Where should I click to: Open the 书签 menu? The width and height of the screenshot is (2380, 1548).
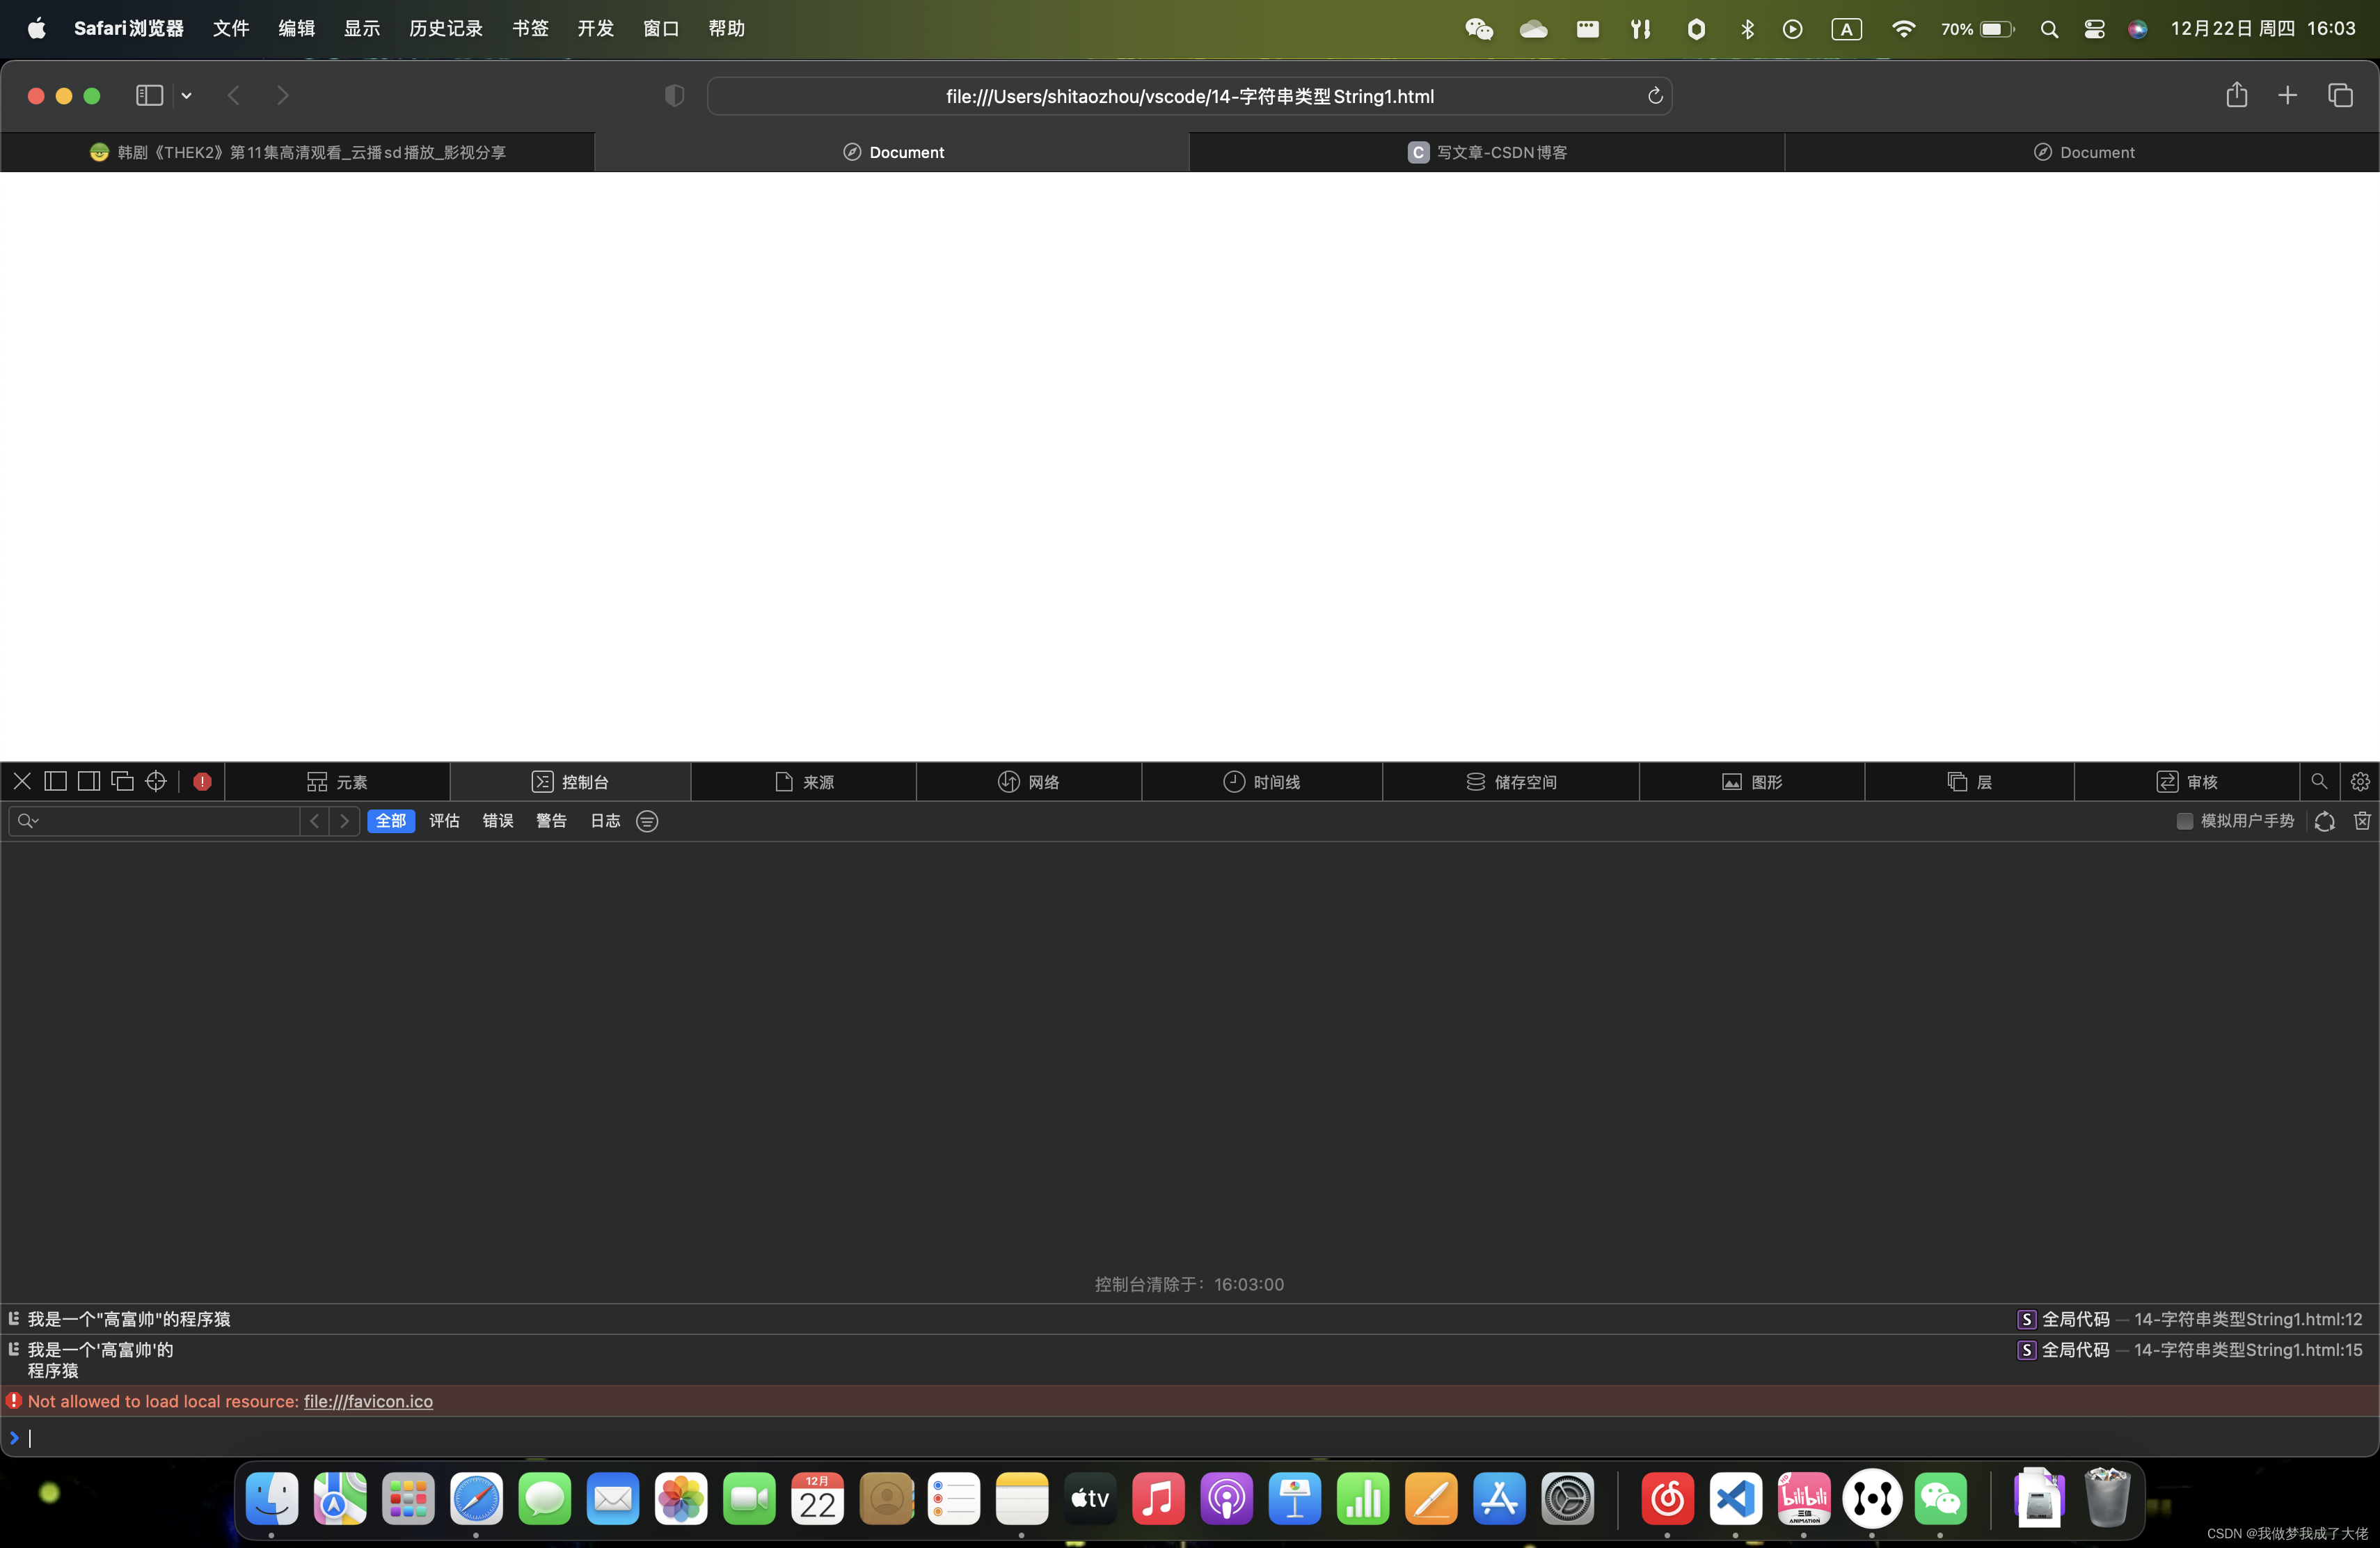click(x=530, y=28)
